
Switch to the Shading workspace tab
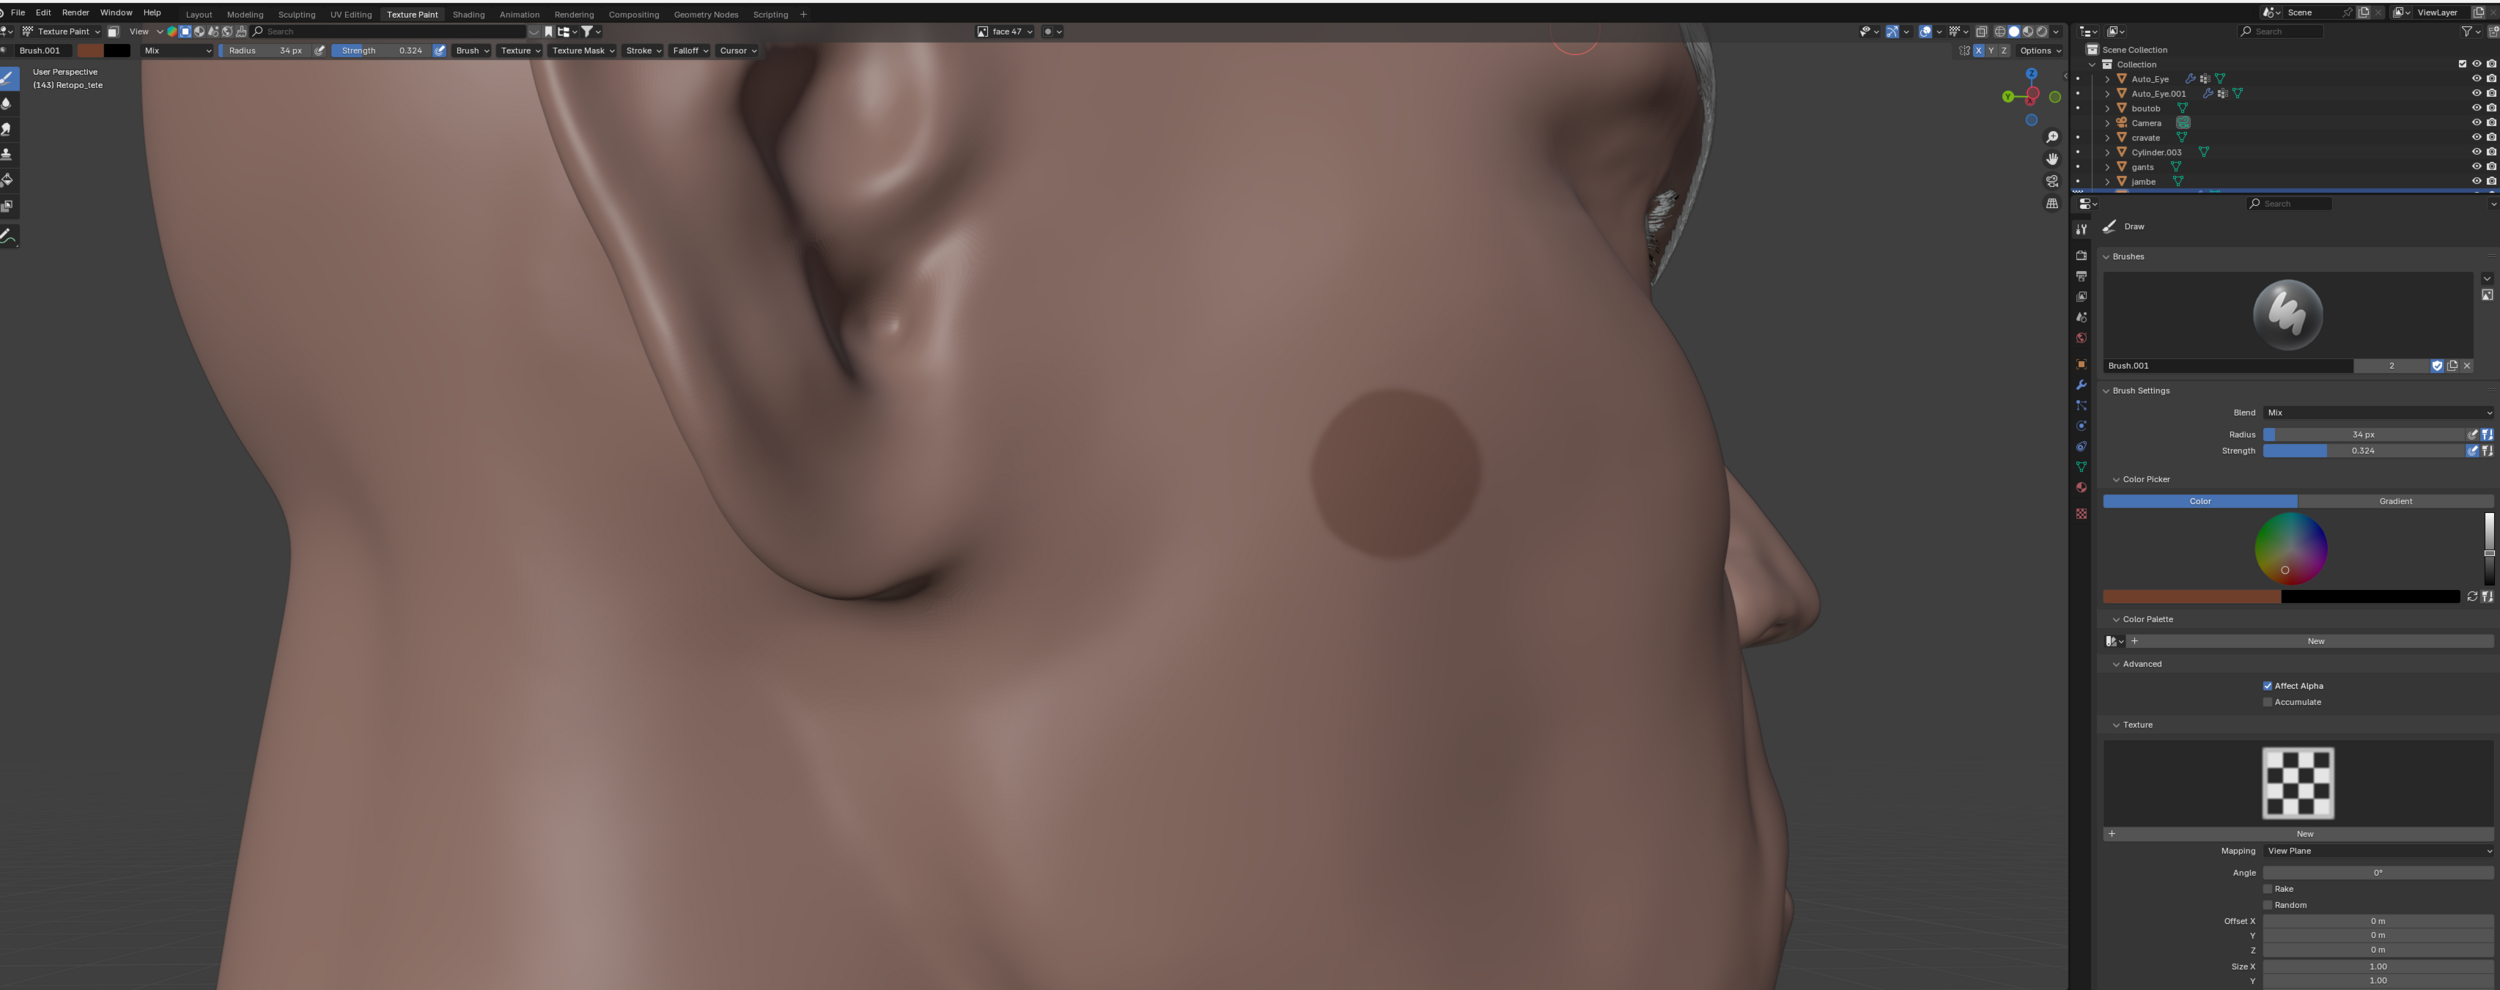coord(468,15)
